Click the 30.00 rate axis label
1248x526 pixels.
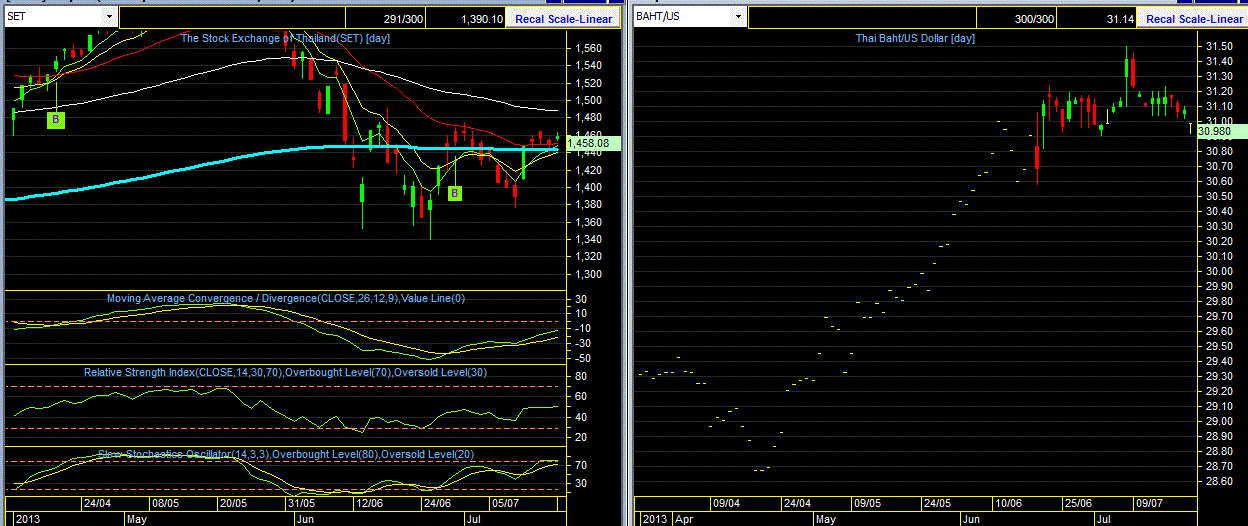point(1218,271)
